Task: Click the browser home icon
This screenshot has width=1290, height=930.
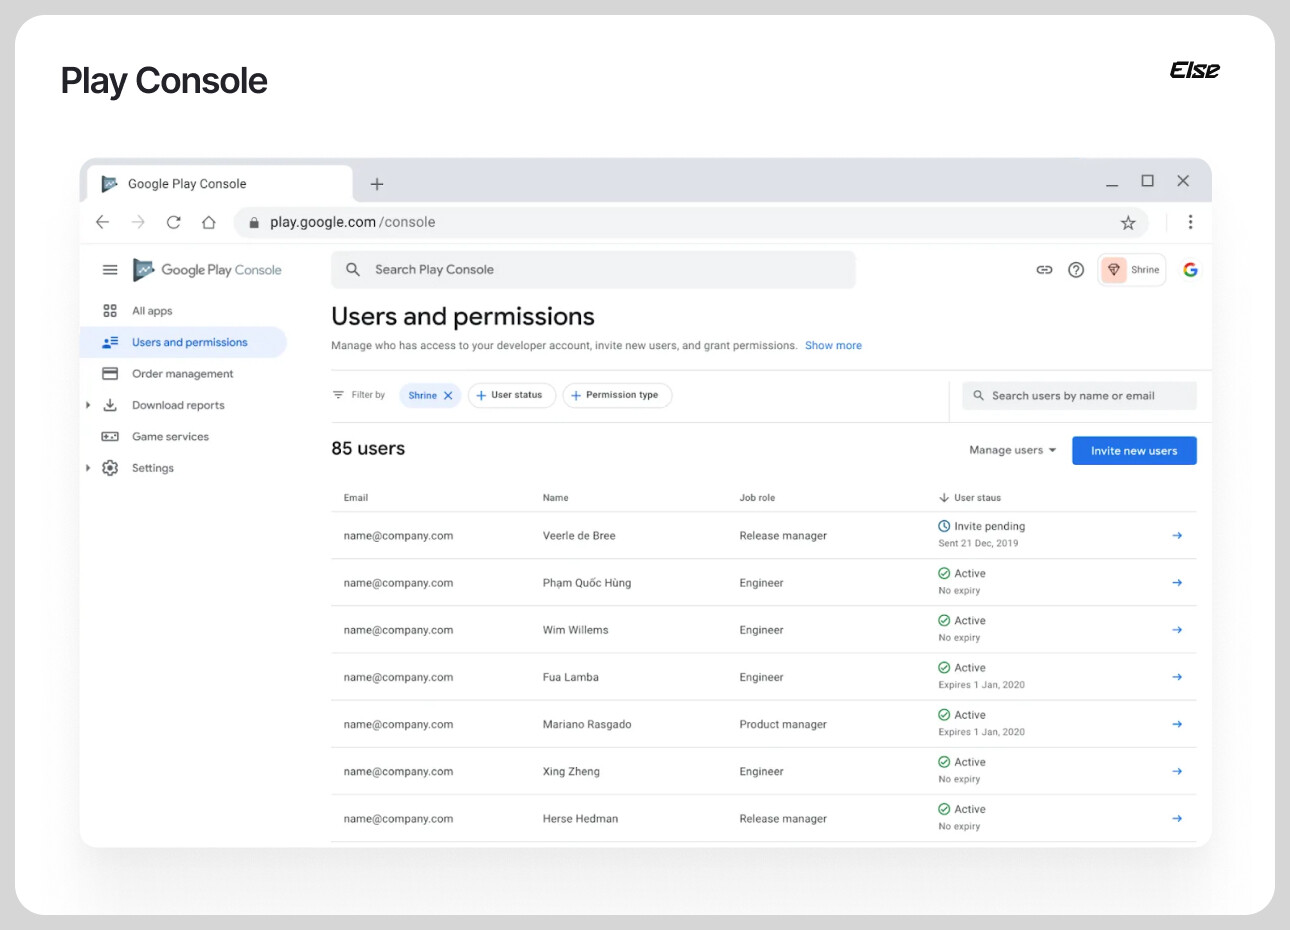Action: coord(208,222)
